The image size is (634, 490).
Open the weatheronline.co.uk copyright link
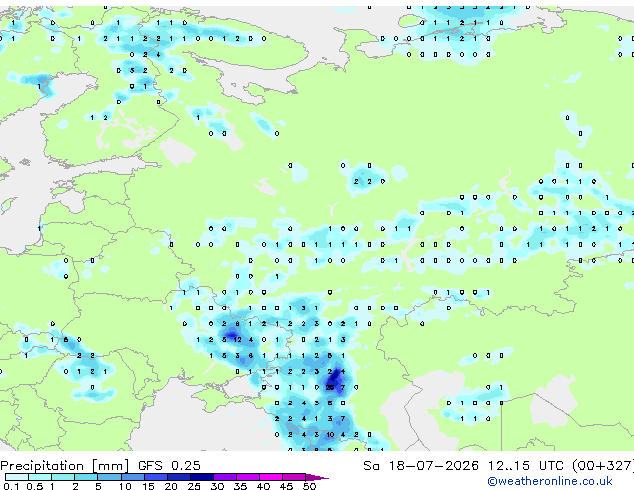click(x=550, y=481)
